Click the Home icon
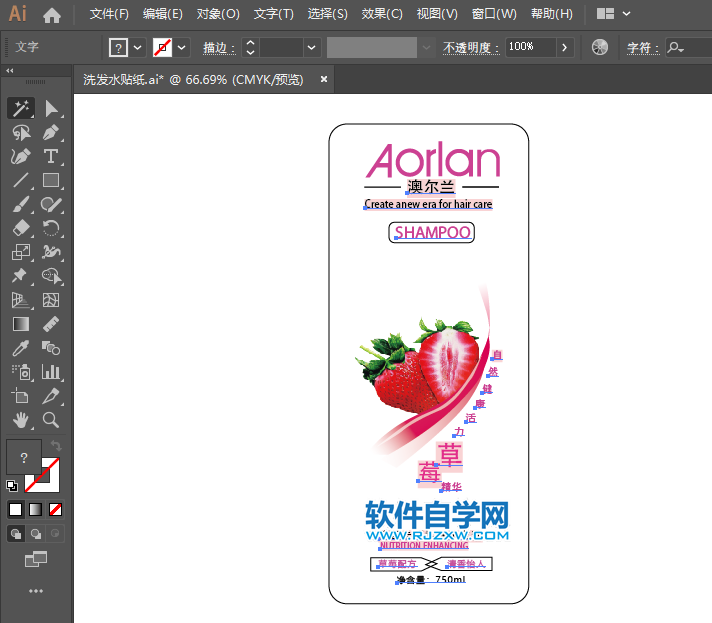Screen dimensions: 712x623 point(52,15)
